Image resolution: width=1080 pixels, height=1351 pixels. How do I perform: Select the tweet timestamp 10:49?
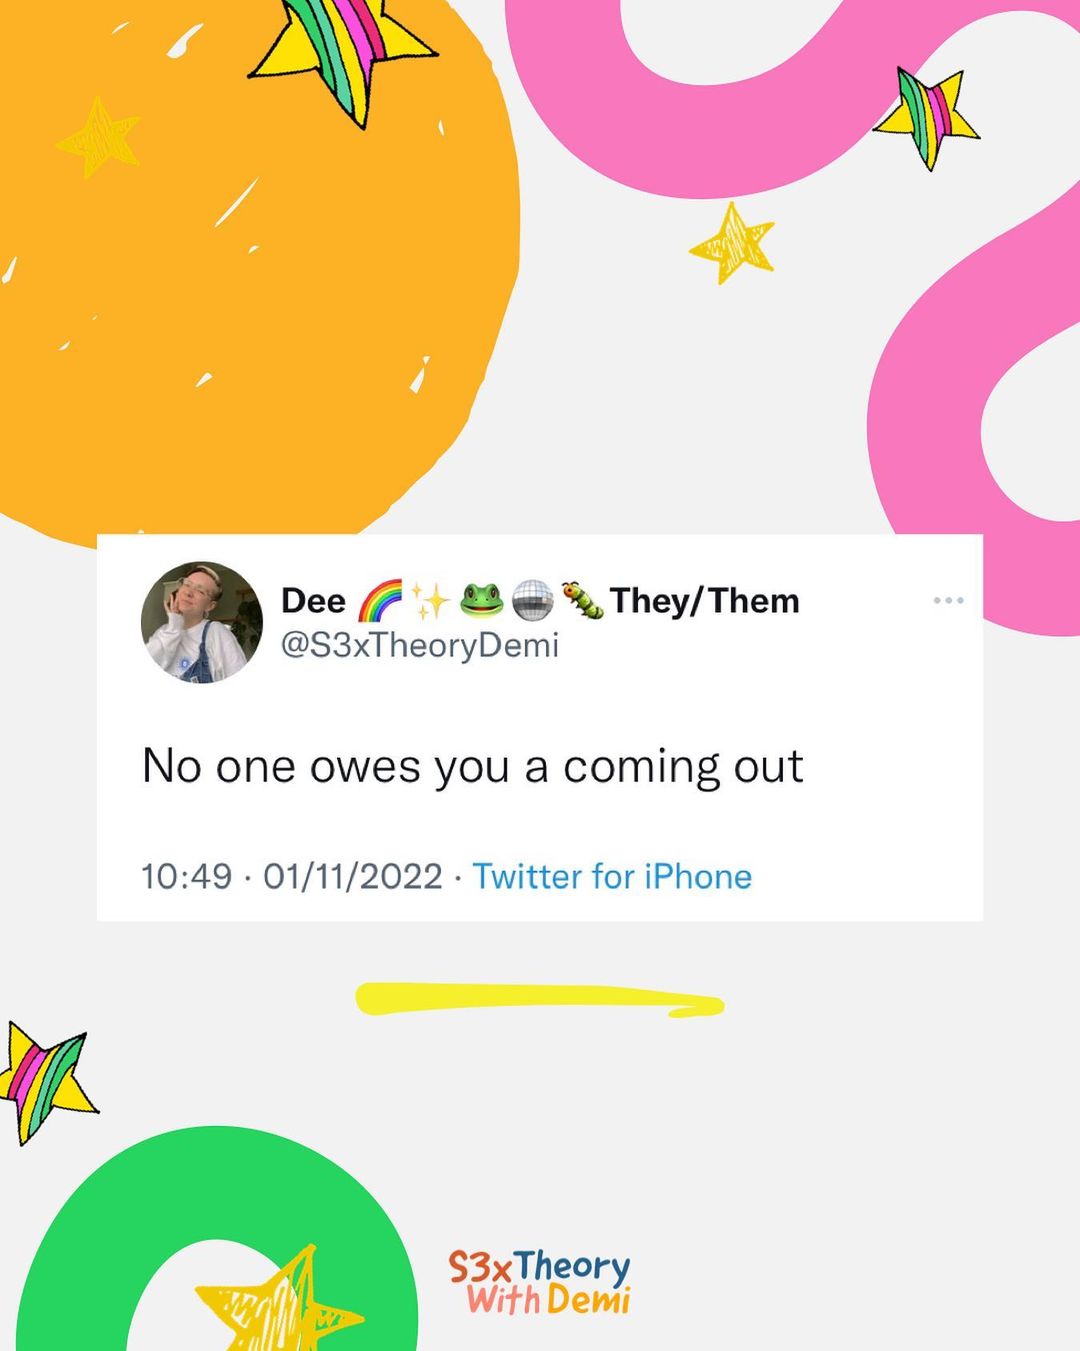click(x=187, y=877)
